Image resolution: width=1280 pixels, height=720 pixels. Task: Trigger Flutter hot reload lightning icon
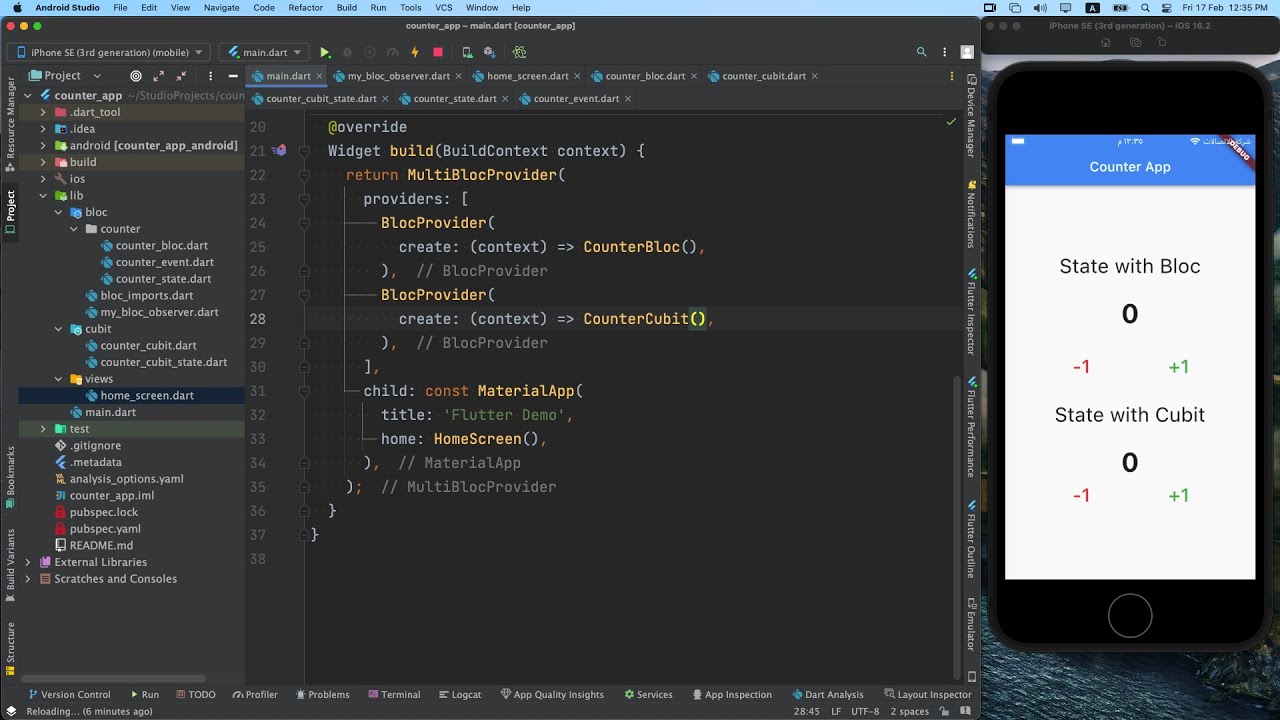pos(414,52)
